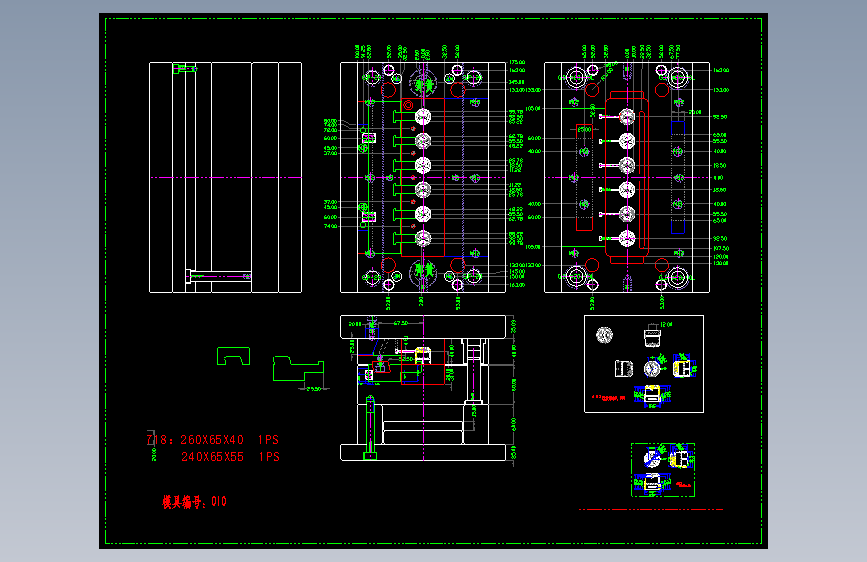This screenshot has height=562, width=867.
Task: Click the horizontal screw at bottom of side view
Action: [x=218, y=275]
